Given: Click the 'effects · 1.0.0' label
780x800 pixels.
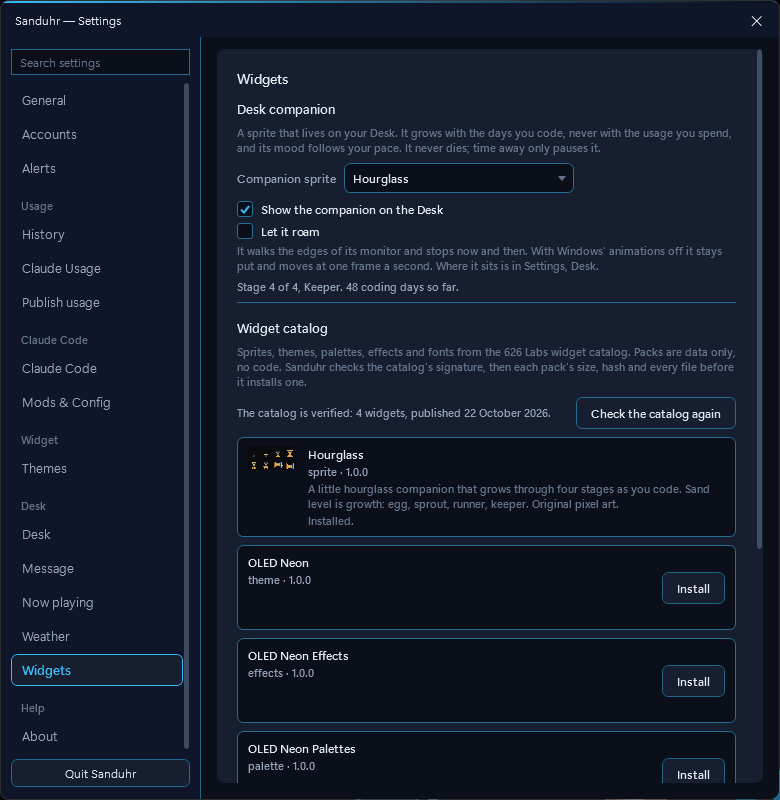Looking at the screenshot, I should [x=281, y=673].
